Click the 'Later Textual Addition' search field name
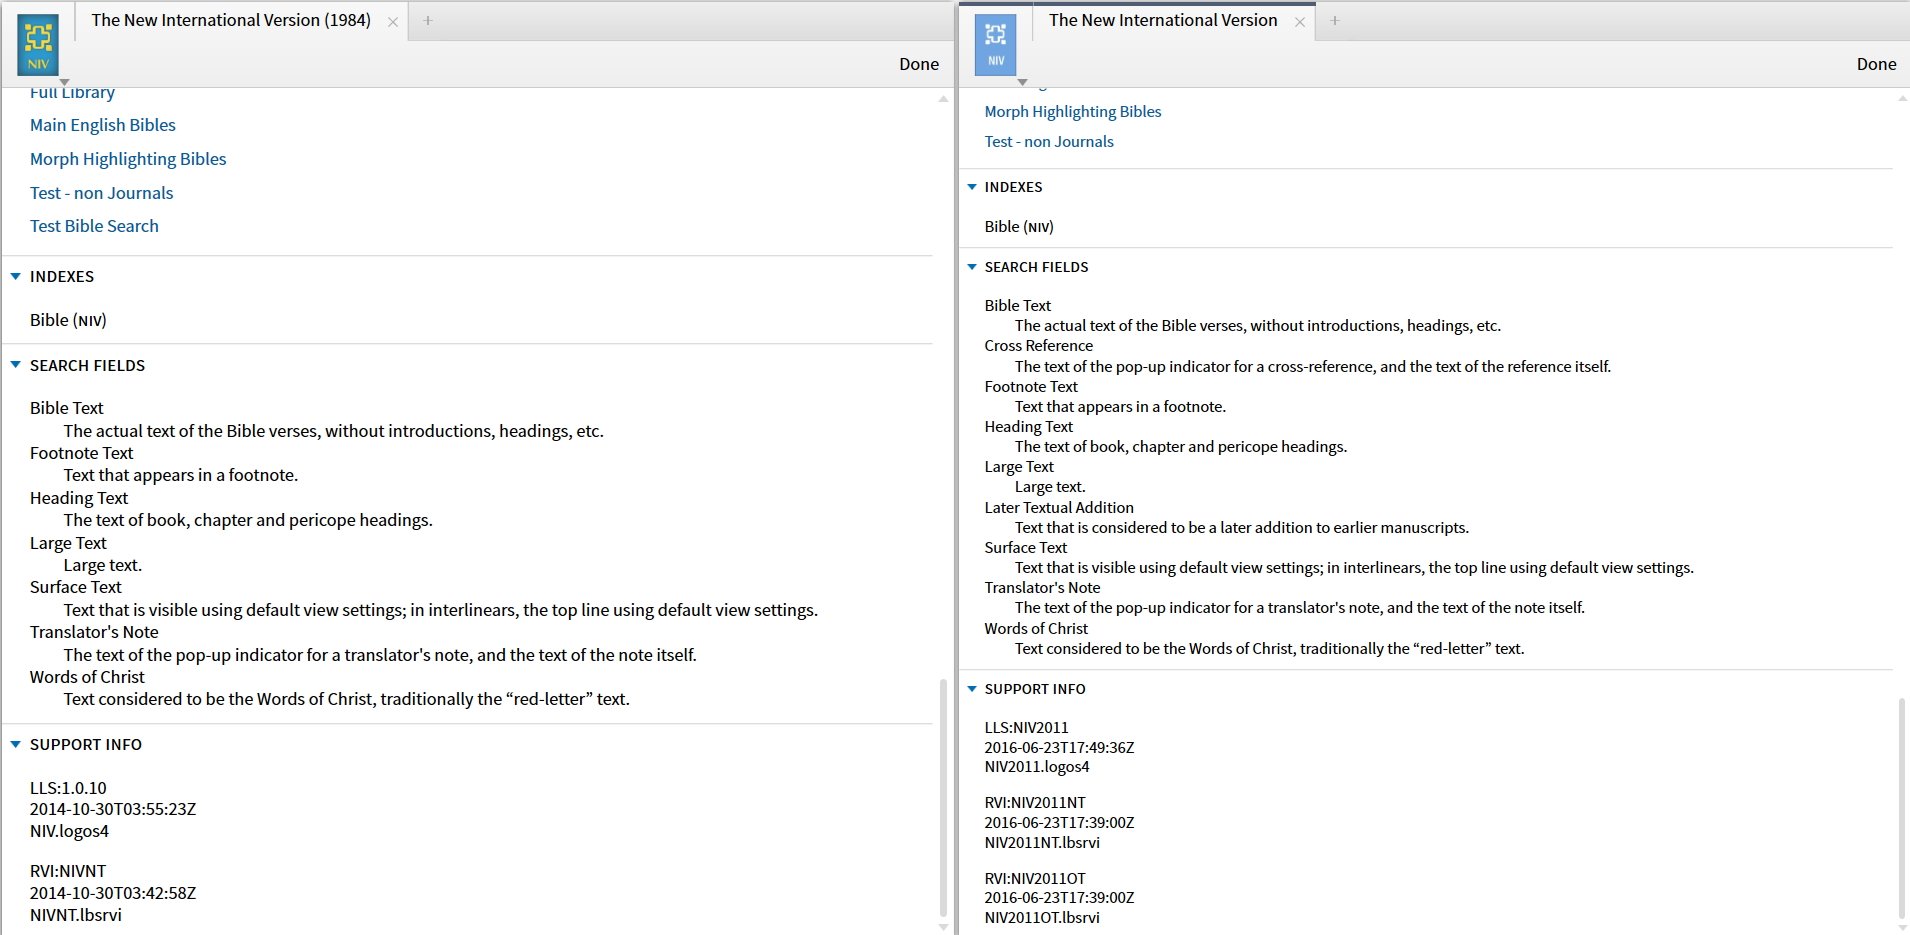This screenshot has height=935, width=1910. pos(1059,508)
